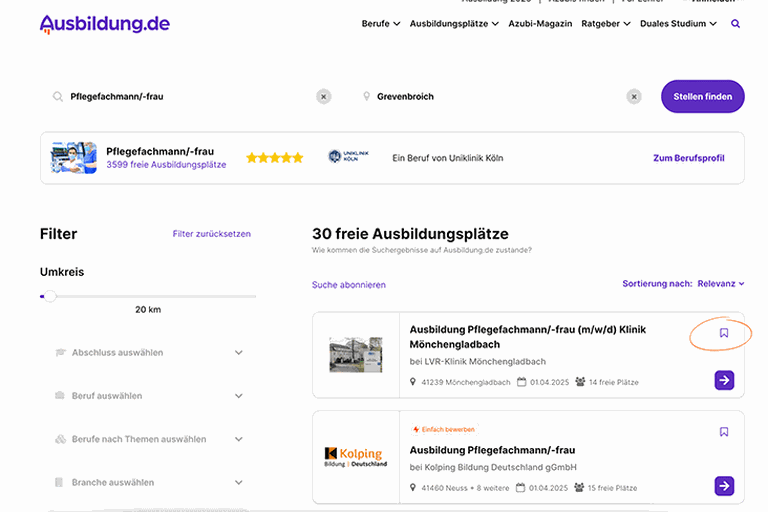Click the Kolping company logo thumbnail
Screen dimensions: 768x512
click(x=354, y=457)
